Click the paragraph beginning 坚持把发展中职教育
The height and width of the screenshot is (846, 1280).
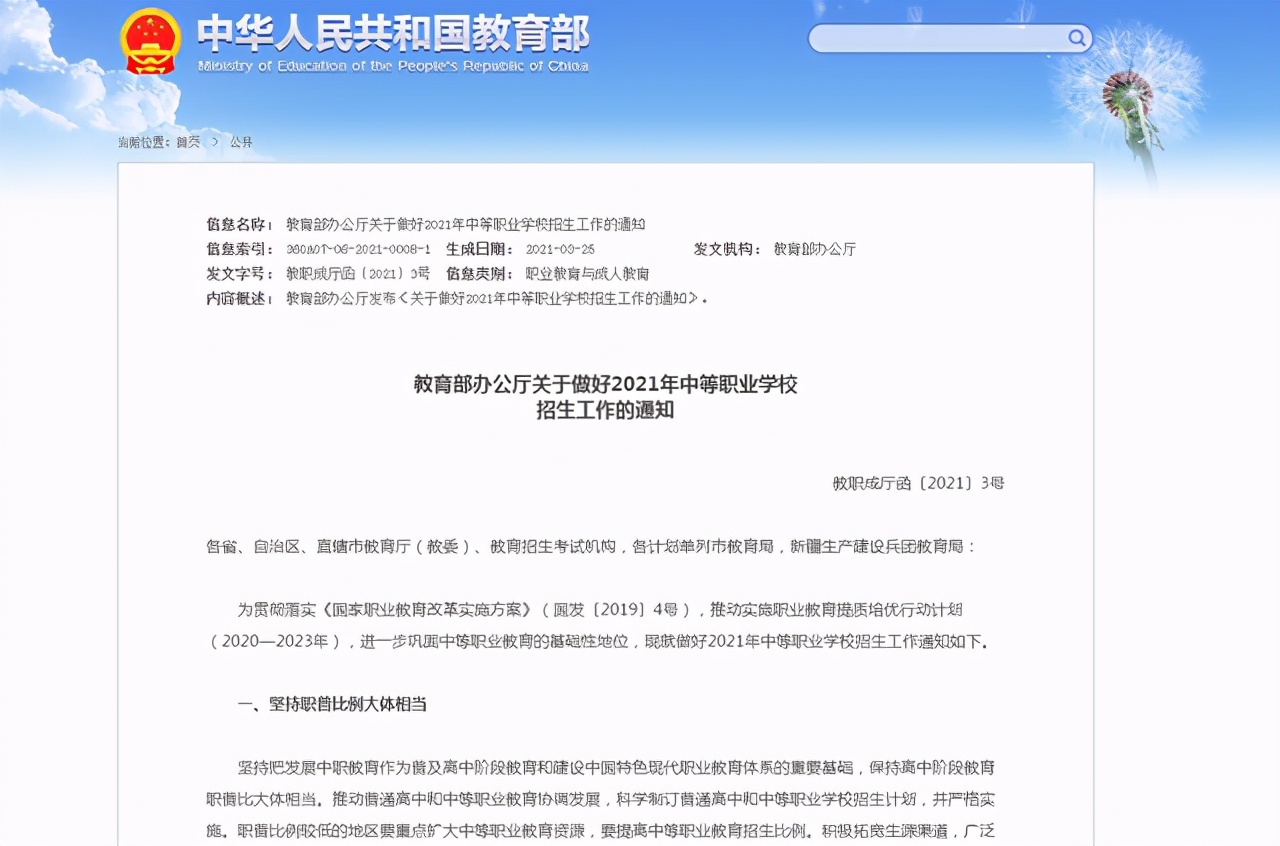pos(601,800)
